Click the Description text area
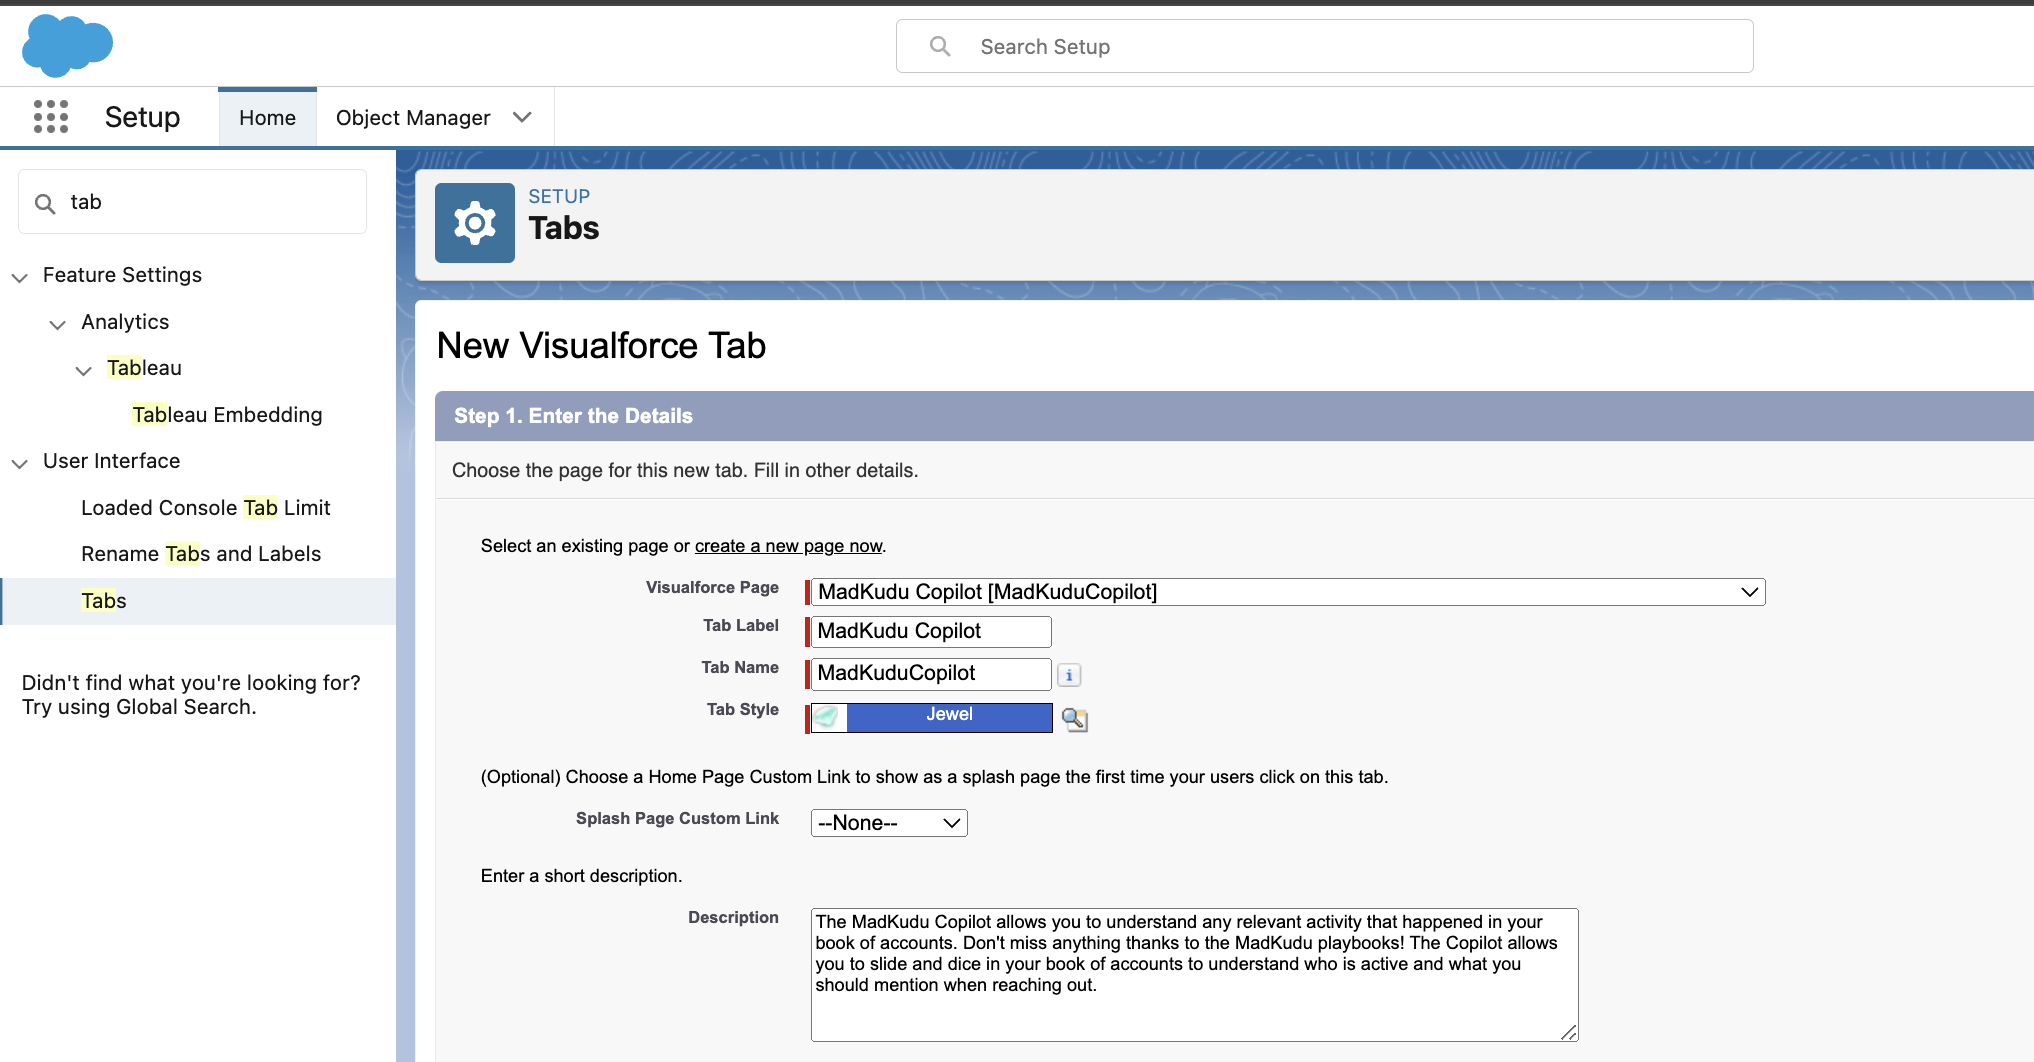2034x1062 pixels. pyautogui.click(x=1194, y=974)
